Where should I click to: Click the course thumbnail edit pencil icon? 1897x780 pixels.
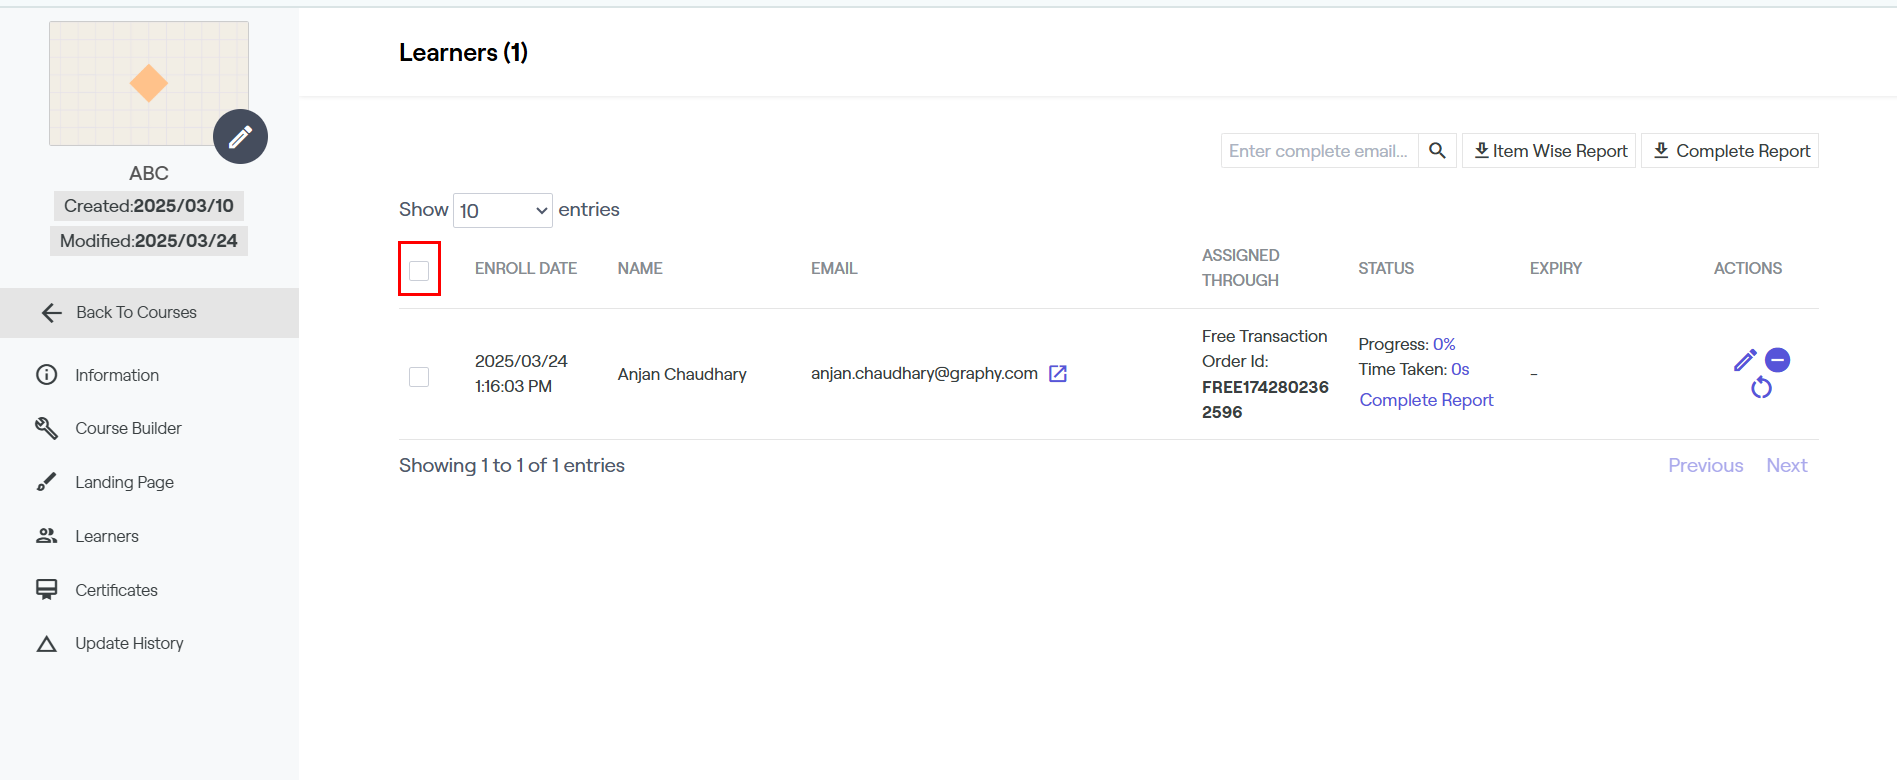click(240, 136)
